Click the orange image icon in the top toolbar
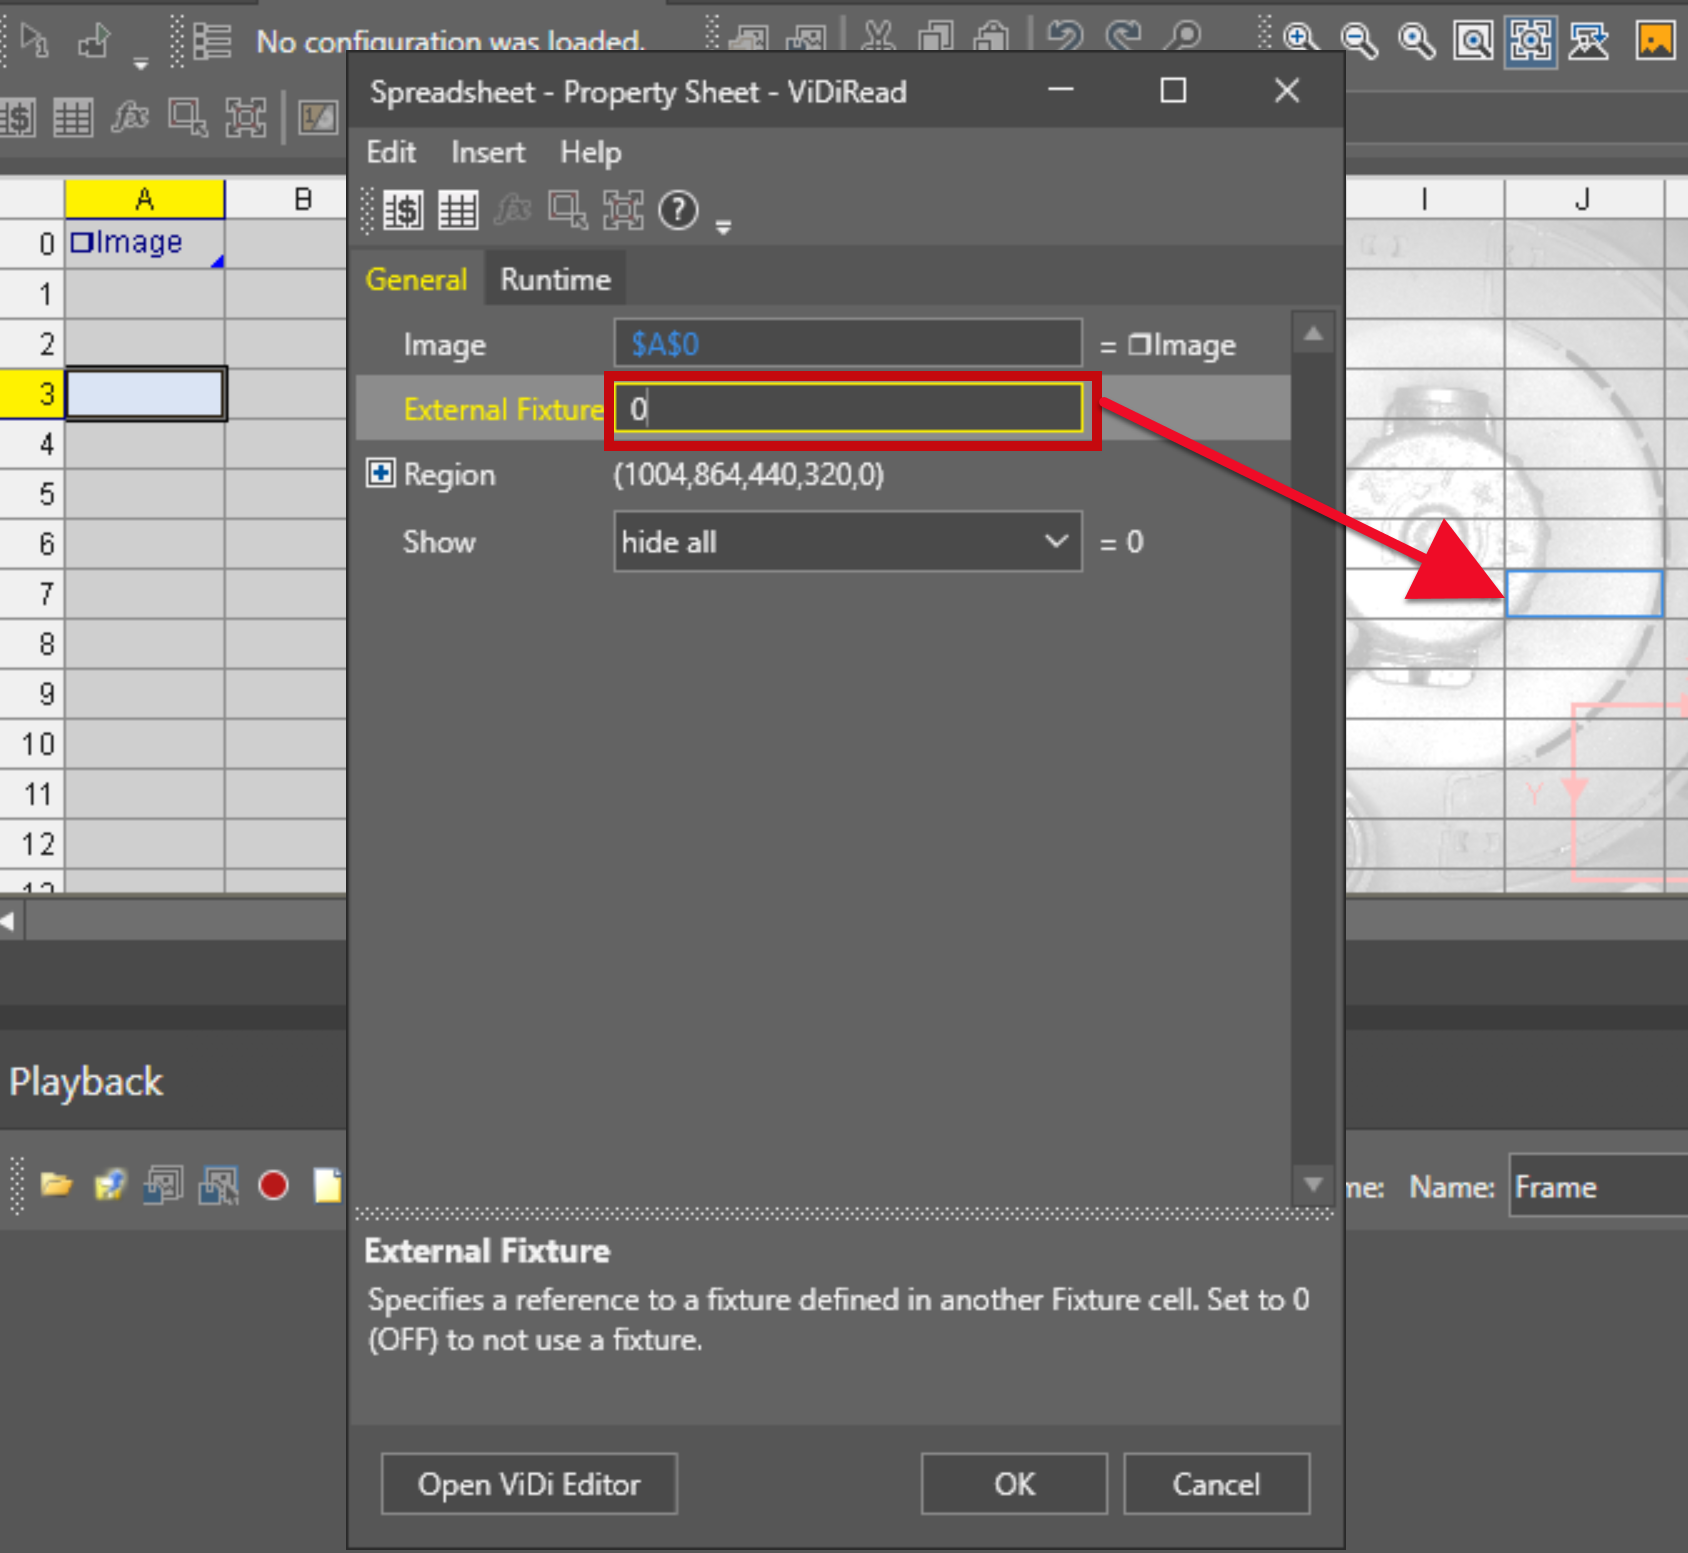This screenshot has width=1688, height=1553. 1655,40
